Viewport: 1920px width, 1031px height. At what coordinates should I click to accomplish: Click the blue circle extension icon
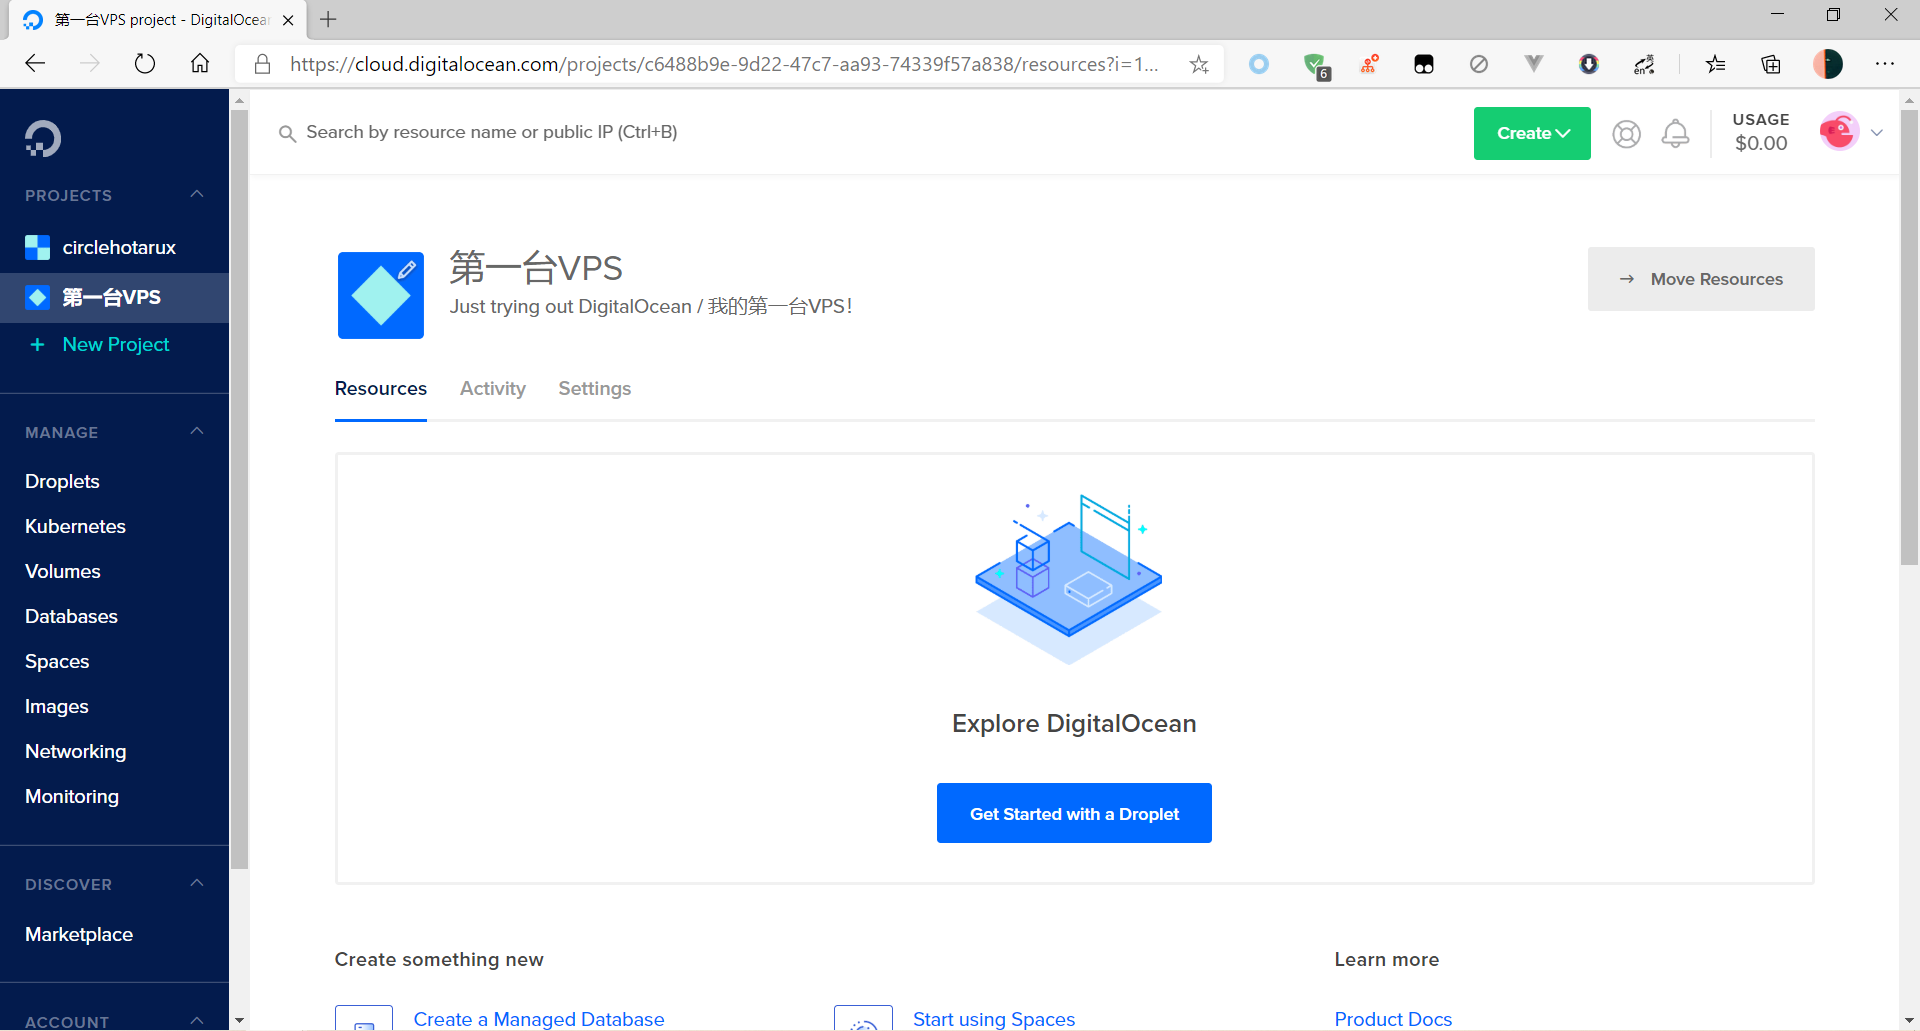pos(1259,64)
